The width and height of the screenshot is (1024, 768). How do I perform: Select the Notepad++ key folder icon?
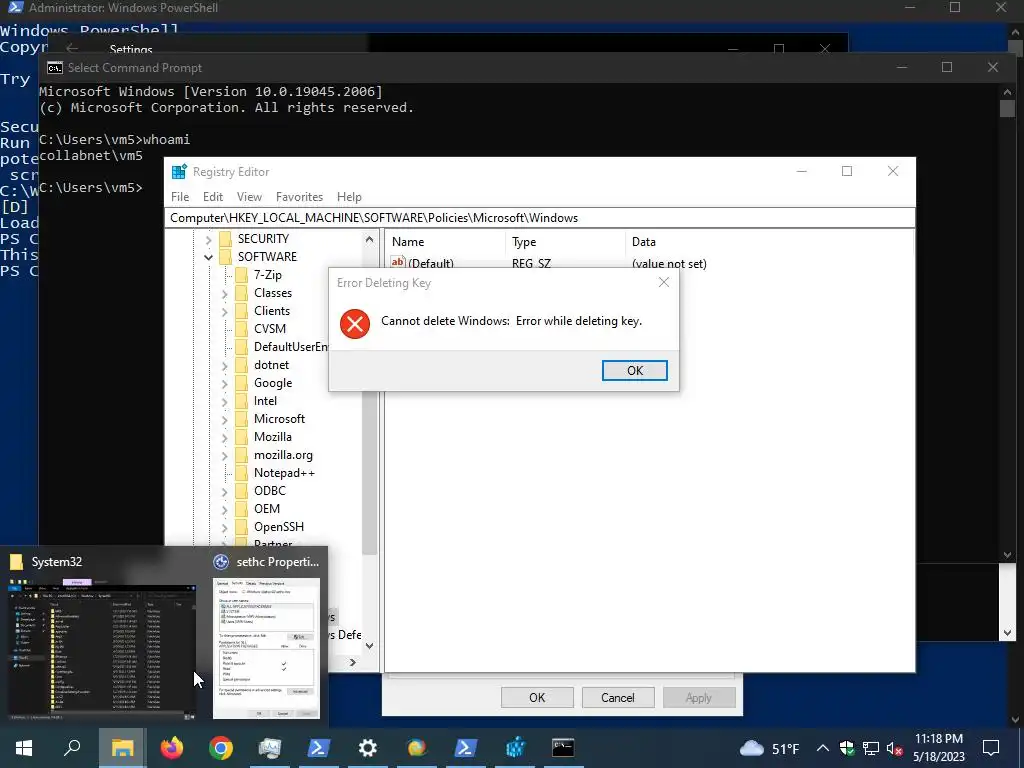(242, 473)
